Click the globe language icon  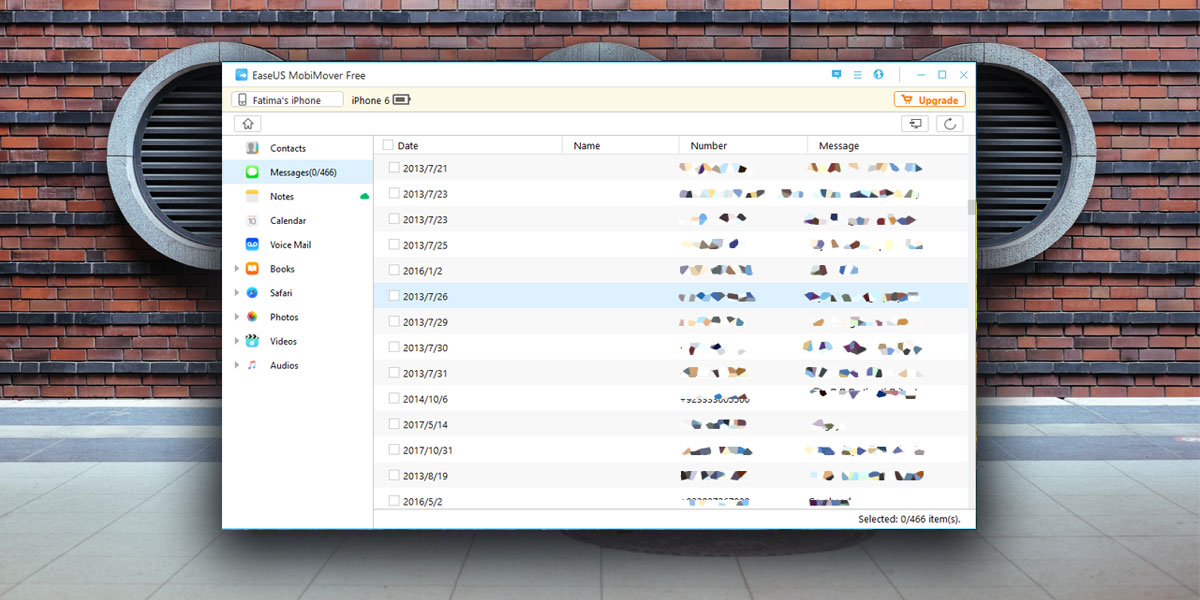(878, 75)
